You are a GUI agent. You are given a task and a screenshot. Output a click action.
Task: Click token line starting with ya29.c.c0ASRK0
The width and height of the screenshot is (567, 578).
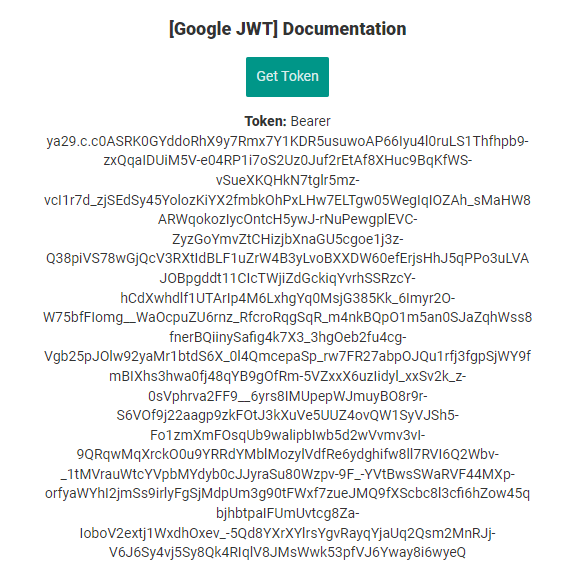(288, 141)
